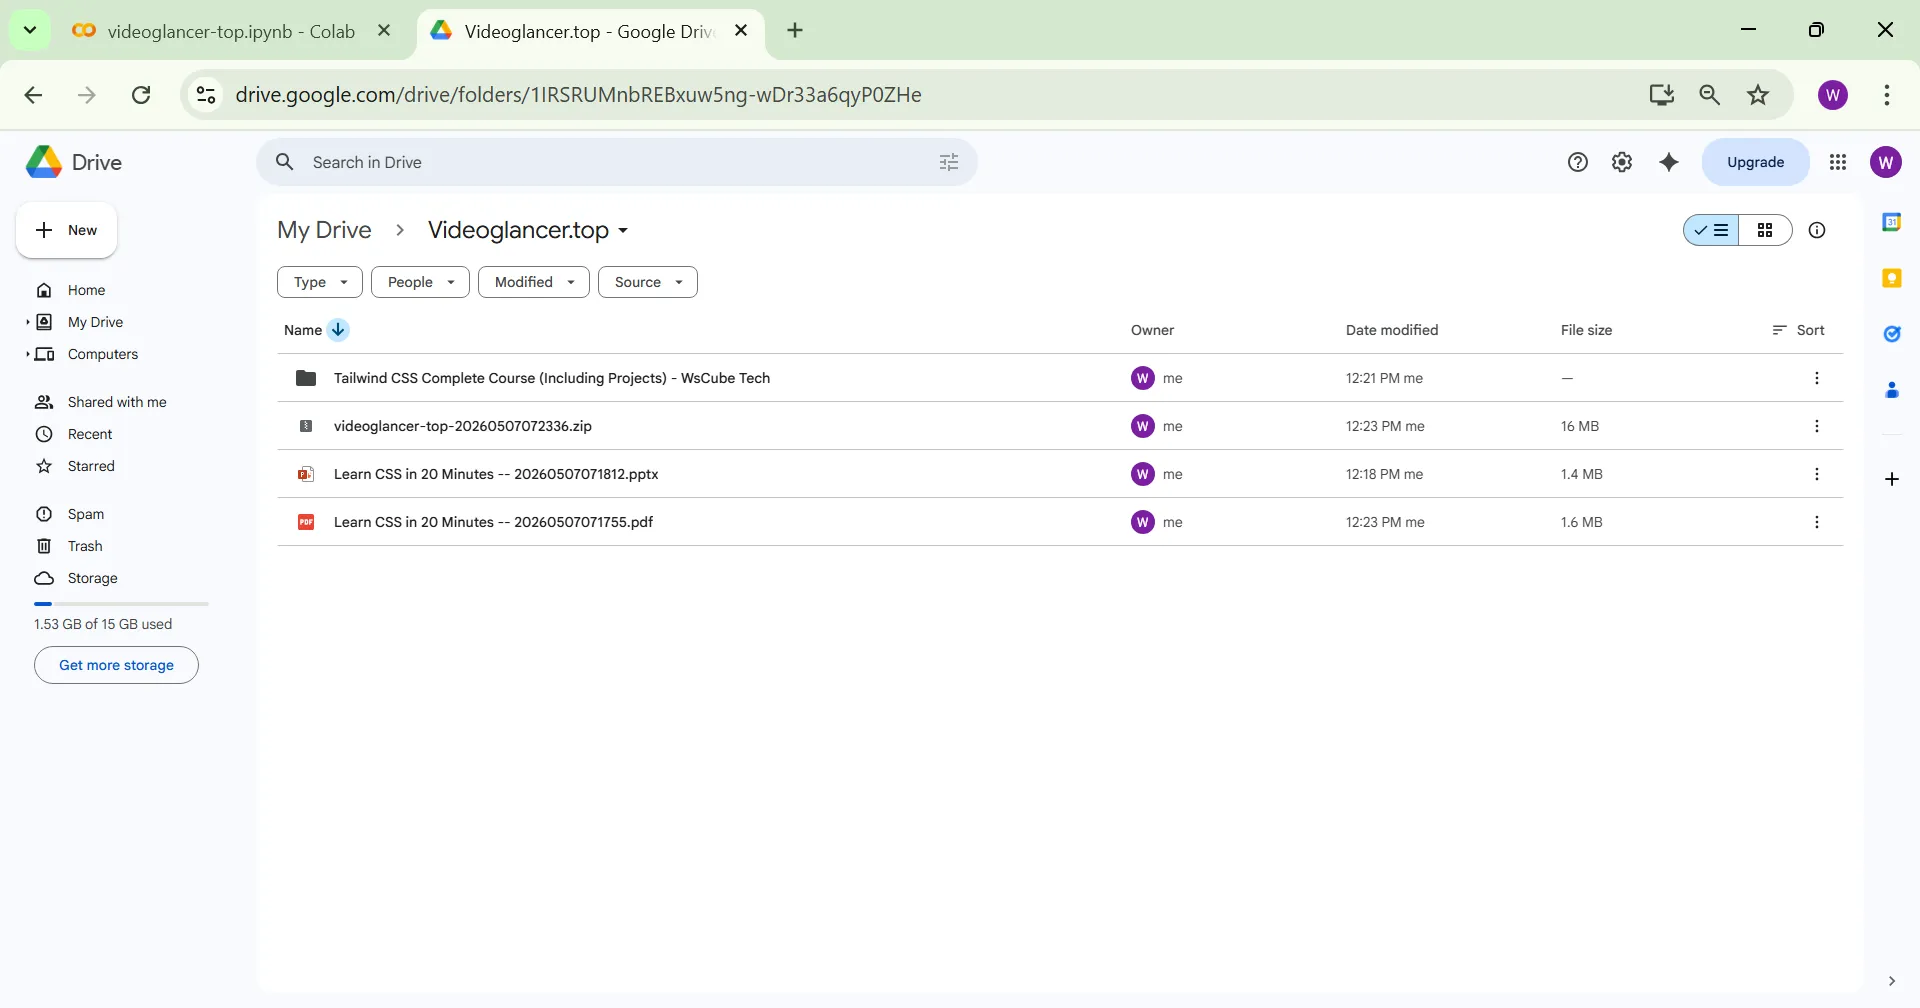This screenshot has width=1920, height=1008.
Task: Get add-ons plus icon in side panel
Action: click(1892, 479)
